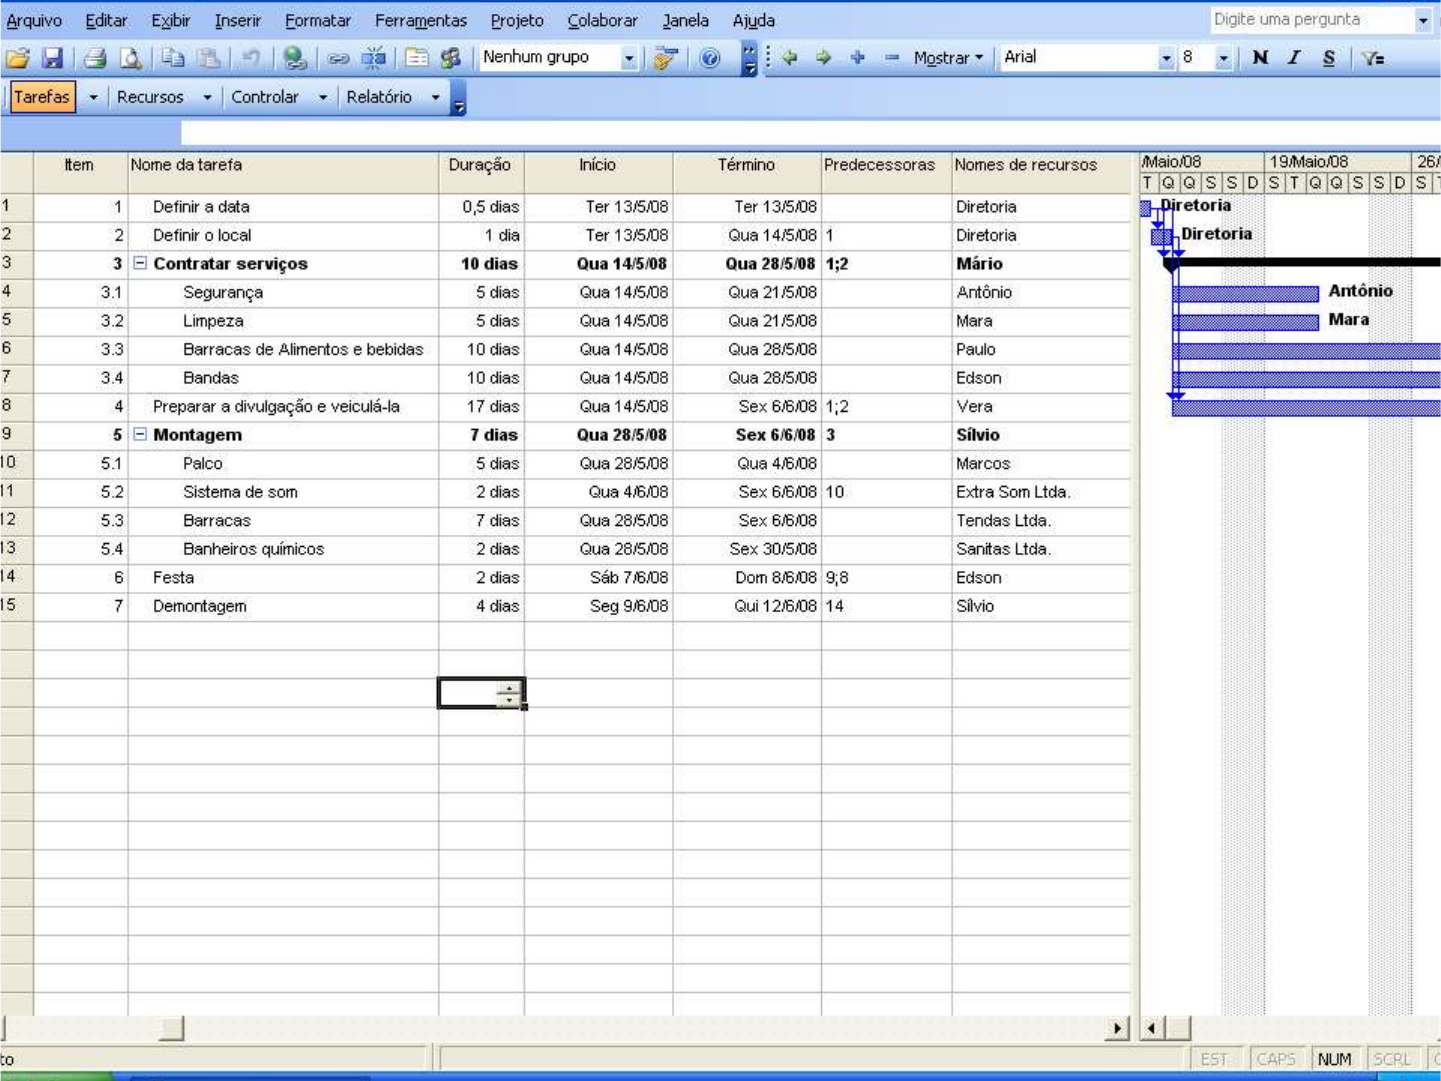Open the Ferramentas menu
The image size is (1441, 1081).
coord(420,20)
